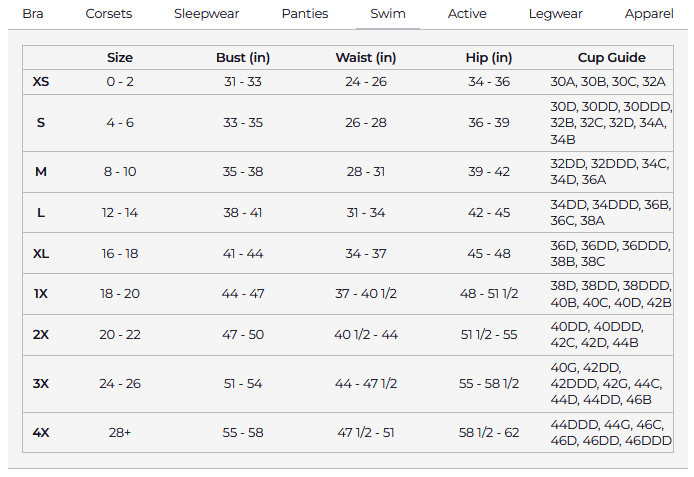Screen dimensions: 694x477
Task: Click the Swim tab
Action: [388, 14]
